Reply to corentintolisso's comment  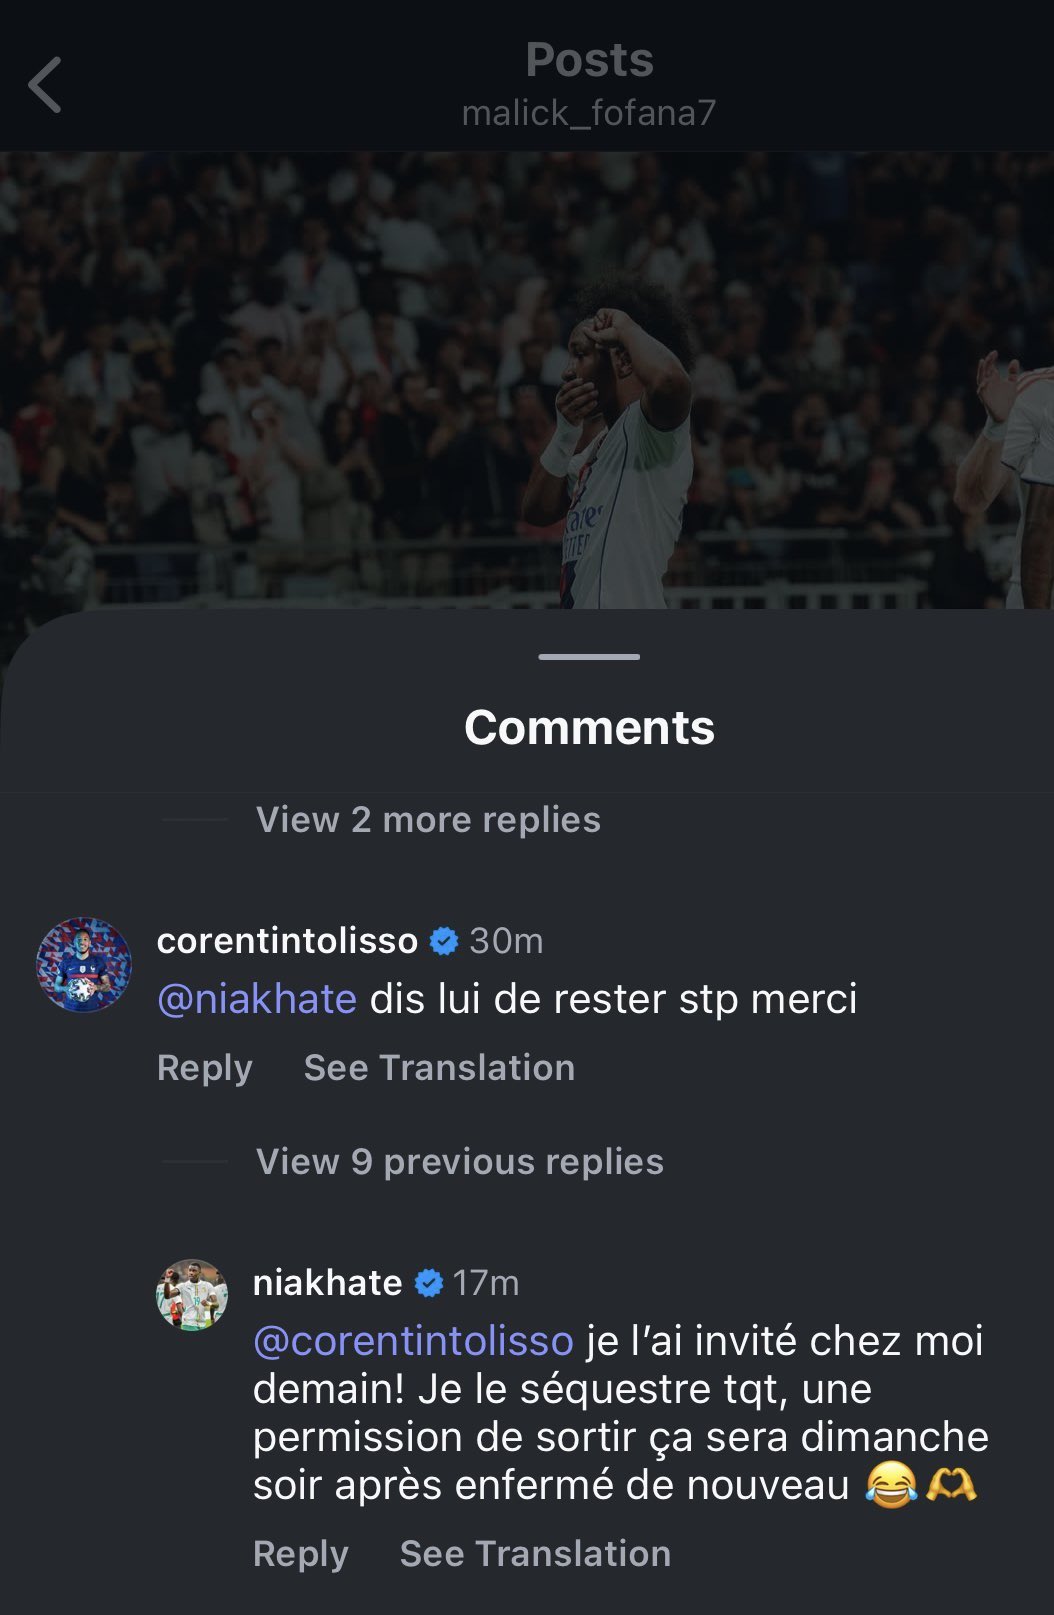pos(205,1068)
